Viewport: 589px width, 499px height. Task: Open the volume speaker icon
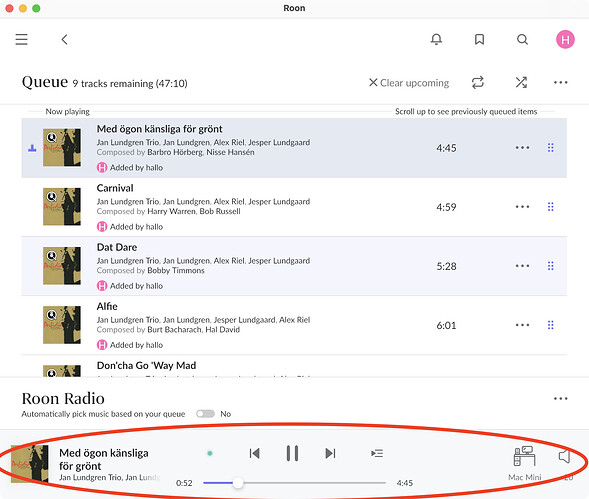coord(565,457)
